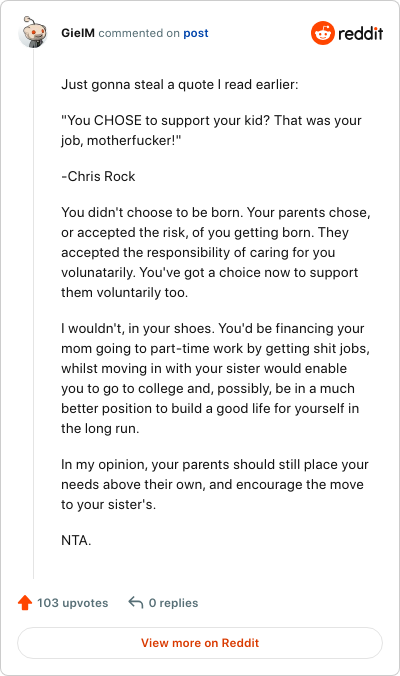Click the "NTA." verdict line
The height and width of the screenshot is (676, 400).
click(x=76, y=540)
